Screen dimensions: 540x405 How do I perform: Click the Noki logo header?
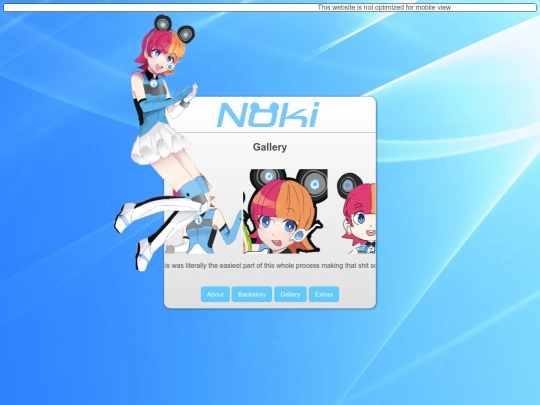(x=268, y=115)
